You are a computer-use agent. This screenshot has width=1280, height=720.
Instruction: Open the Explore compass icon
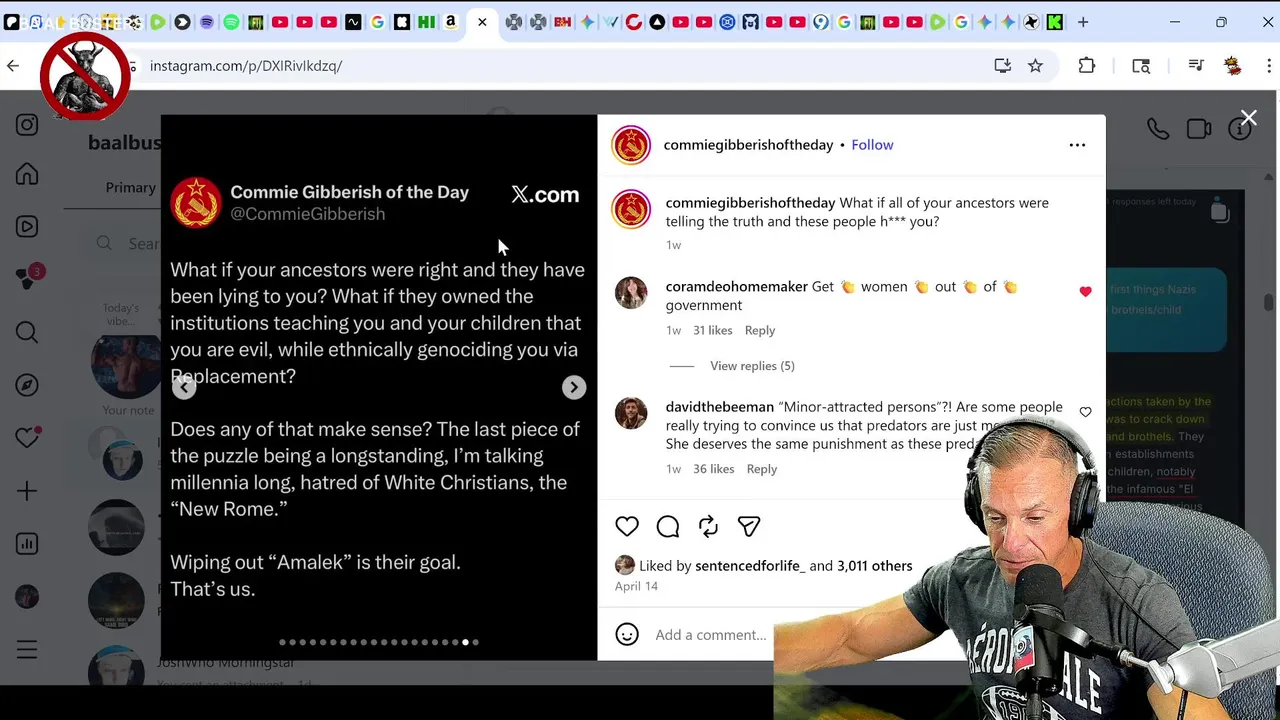pyautogui.click(x=27, y=385)
